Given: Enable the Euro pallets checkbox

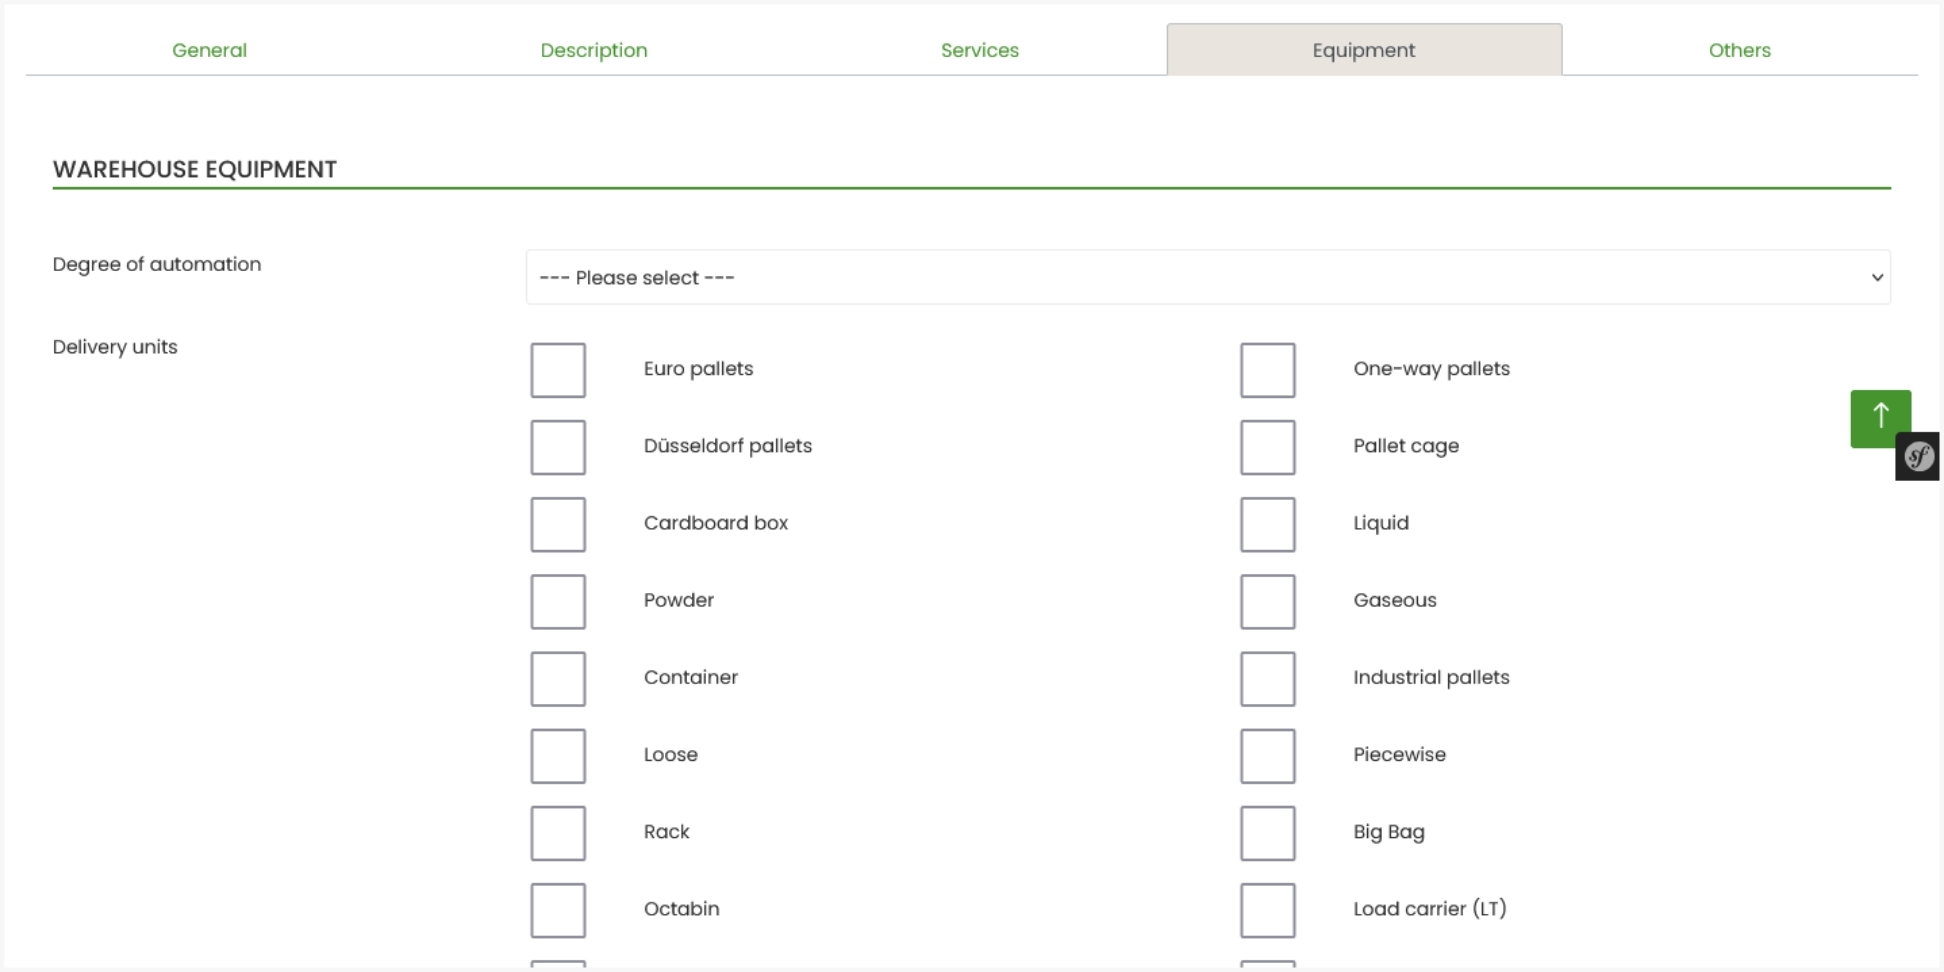Looking at the screenshot, I should 557,369.
